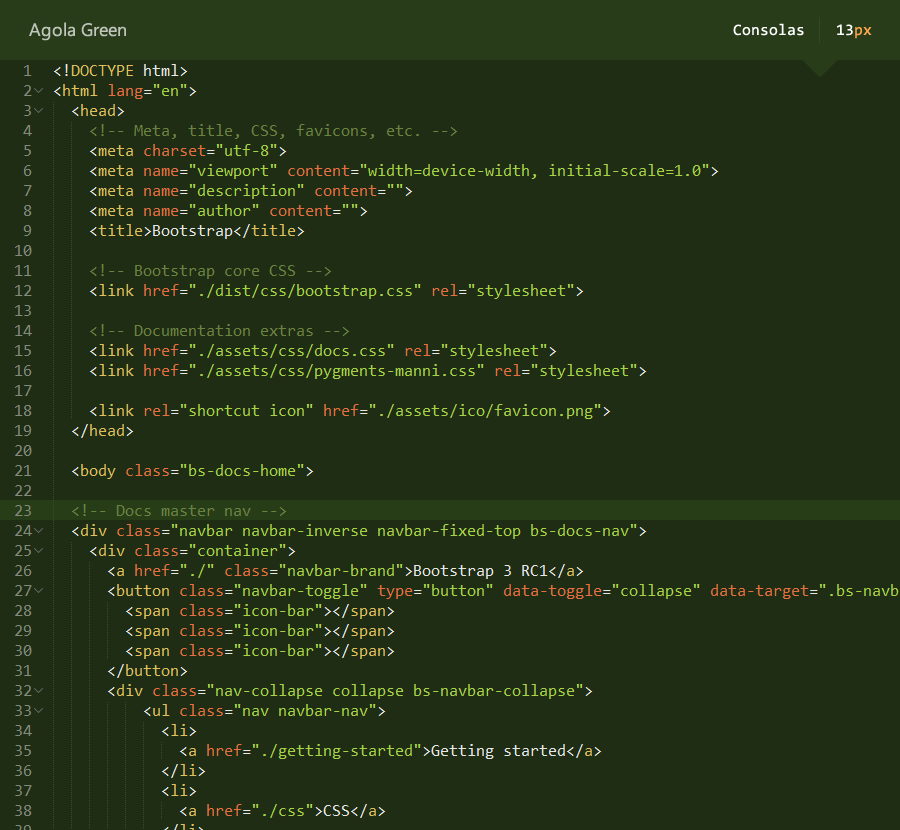Click line number 38 in the gutter
This screenshot has width=900, height=830.
coord(23,811)
